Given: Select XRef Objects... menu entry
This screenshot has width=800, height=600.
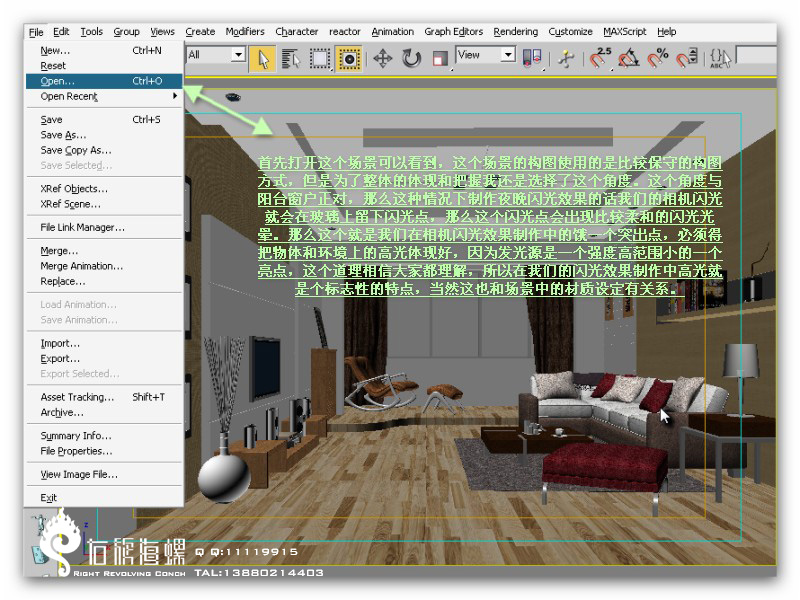Looking at the screenshot, I should [104, 189].
